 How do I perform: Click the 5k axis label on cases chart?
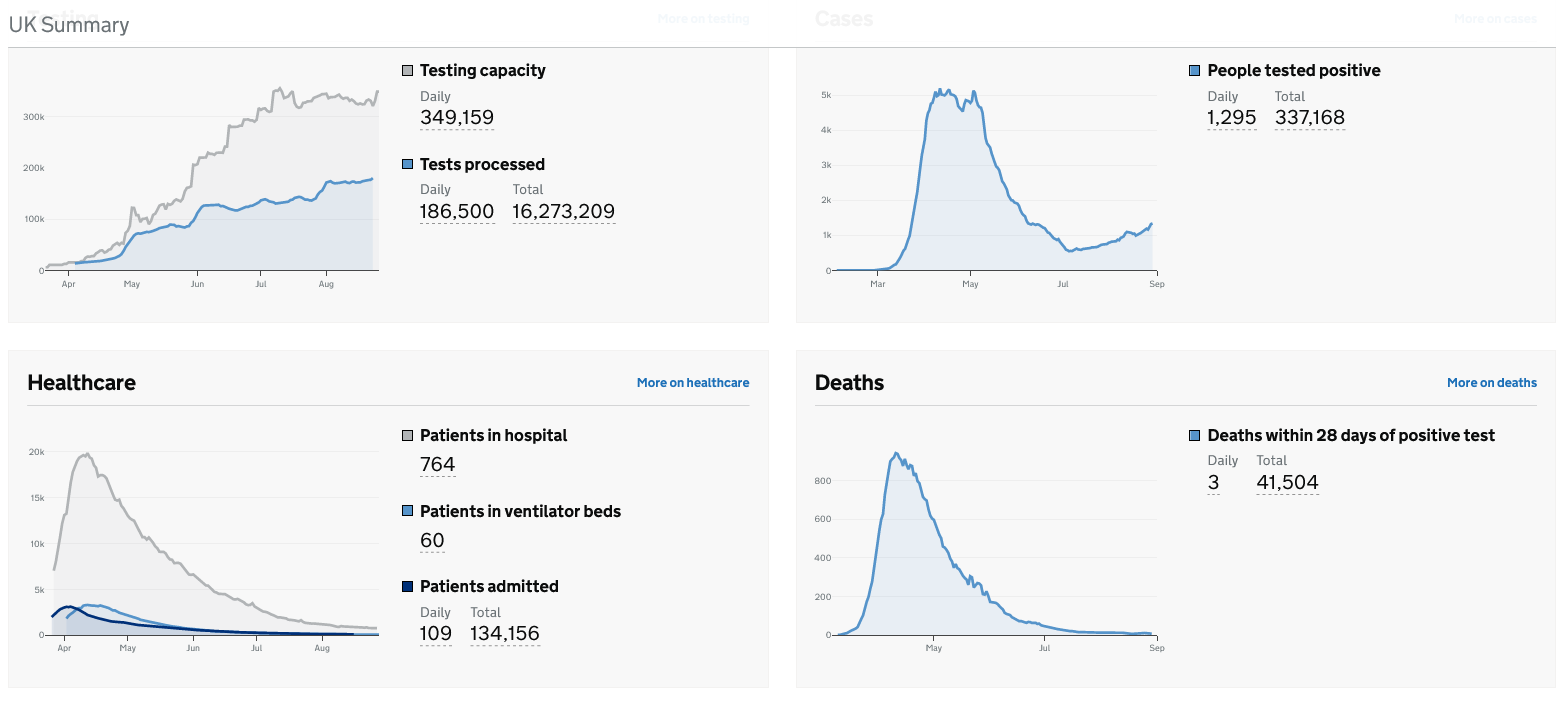click(x=827, y=95)
